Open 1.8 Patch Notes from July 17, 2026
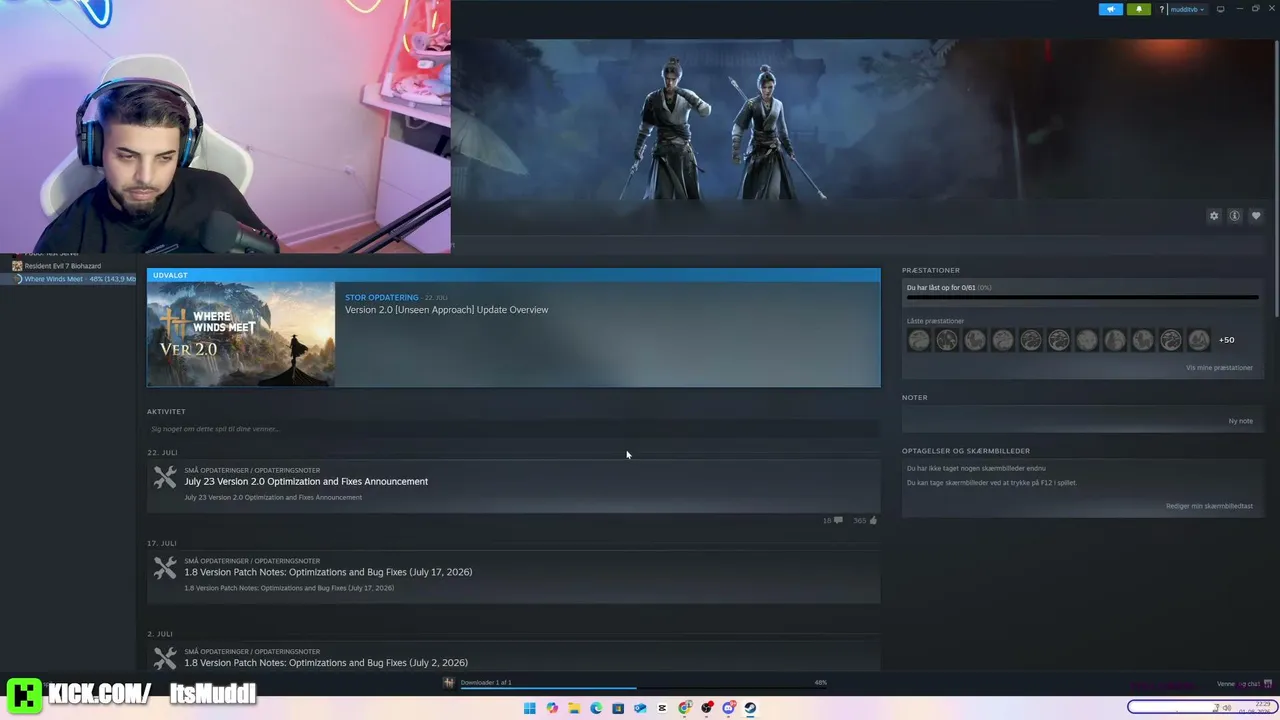 (x=328, y=572)
